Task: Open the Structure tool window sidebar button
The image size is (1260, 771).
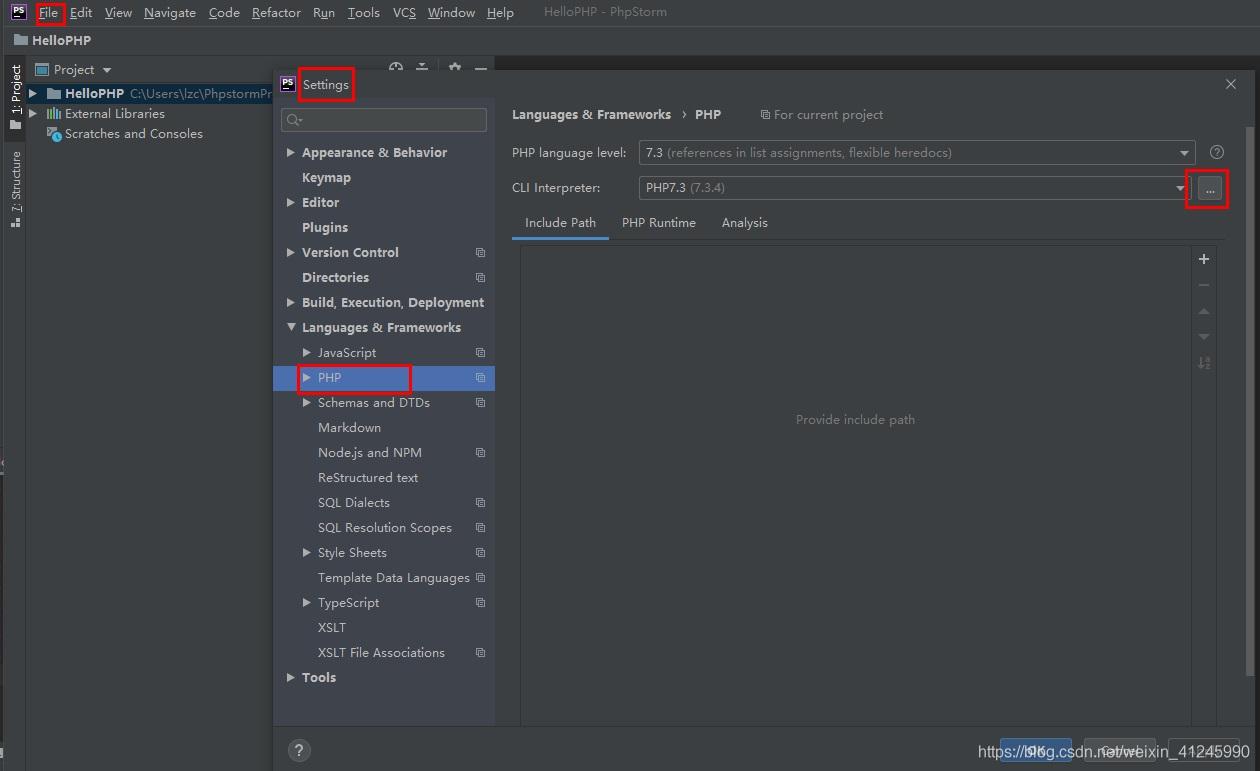Action: click(15, 188)
